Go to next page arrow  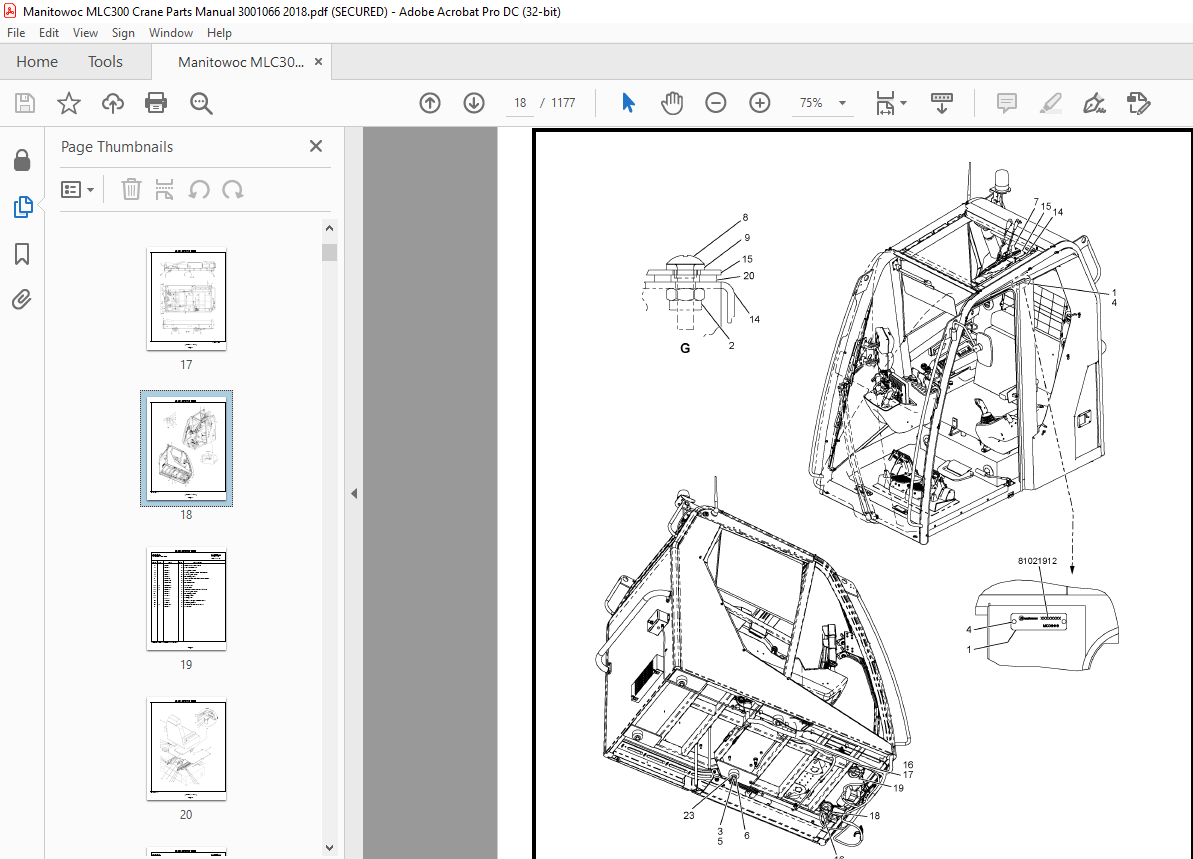(474, 103)
